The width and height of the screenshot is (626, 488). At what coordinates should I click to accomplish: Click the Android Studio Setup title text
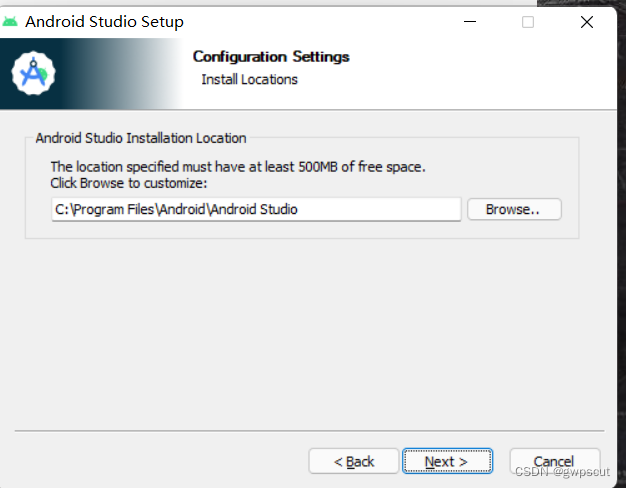[105, 22]
